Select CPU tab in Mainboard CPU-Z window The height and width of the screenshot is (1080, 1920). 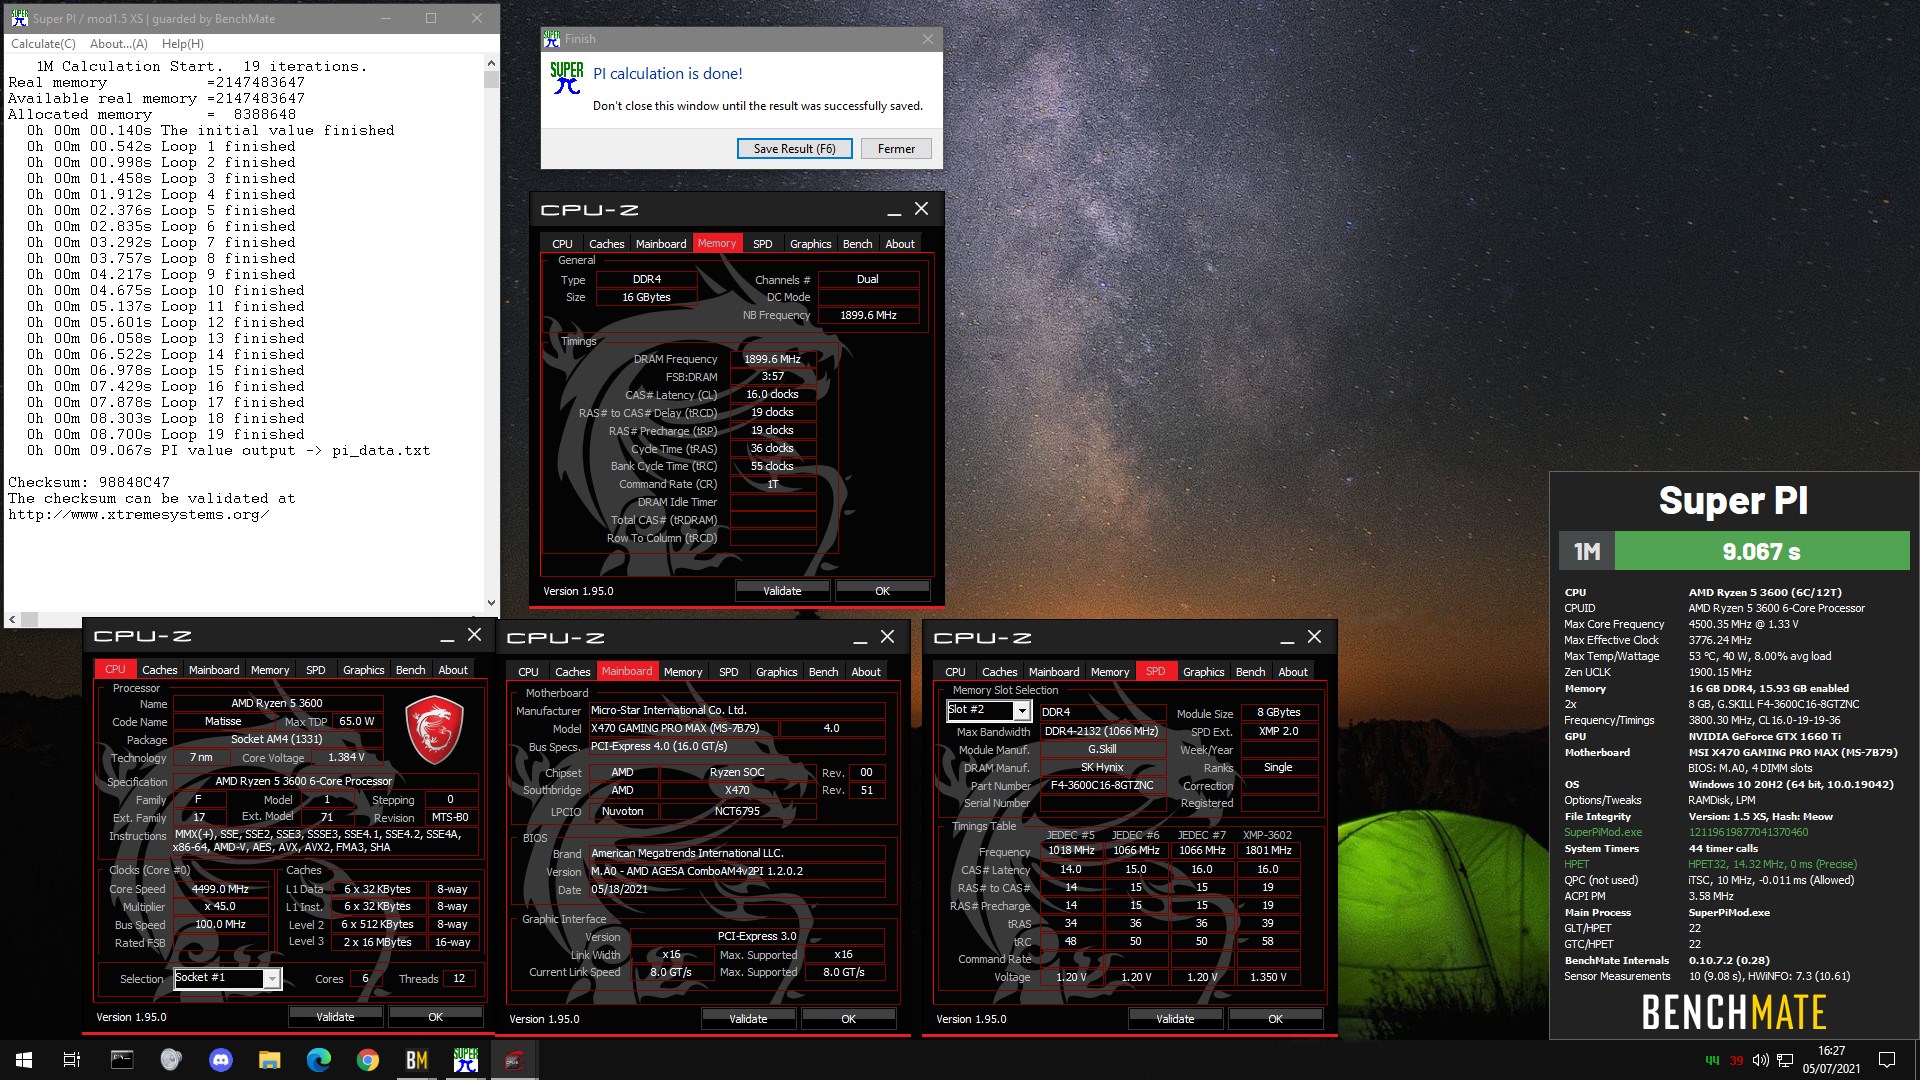click(x=528, y=672)
